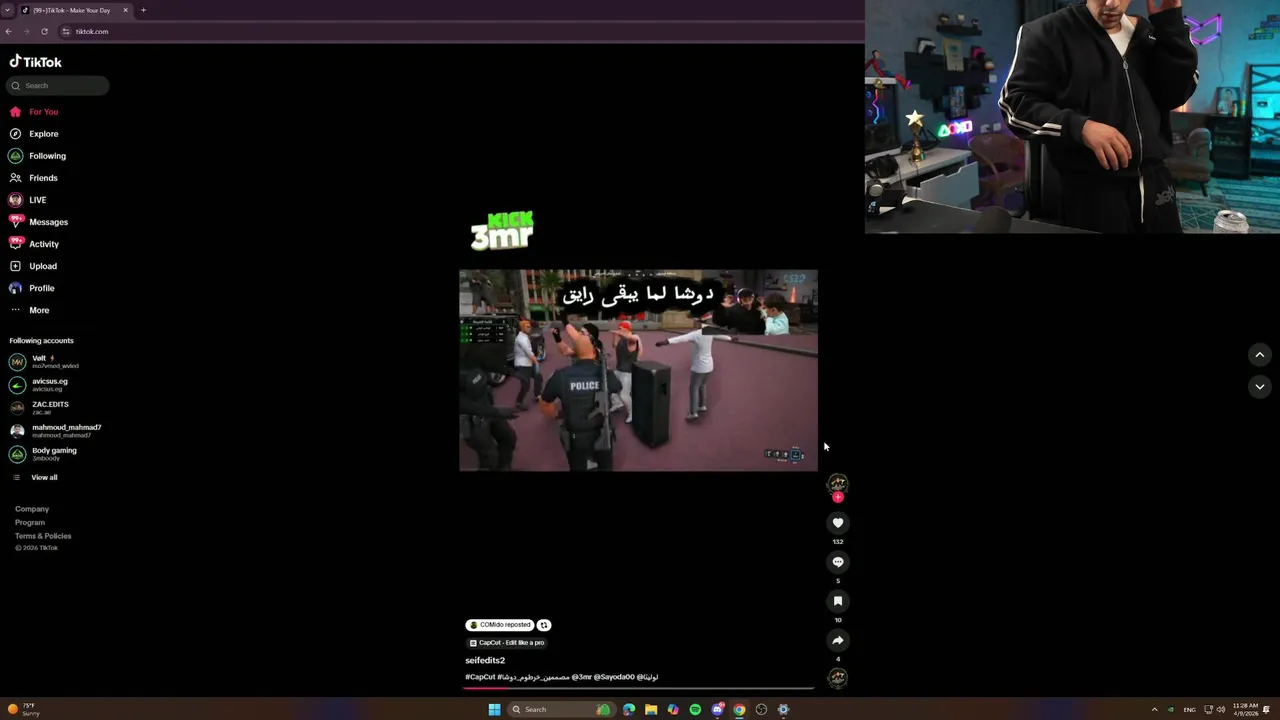The image size is (1280, 720).
Task: Open the Program footer link
Action: [x=30, y=522]
